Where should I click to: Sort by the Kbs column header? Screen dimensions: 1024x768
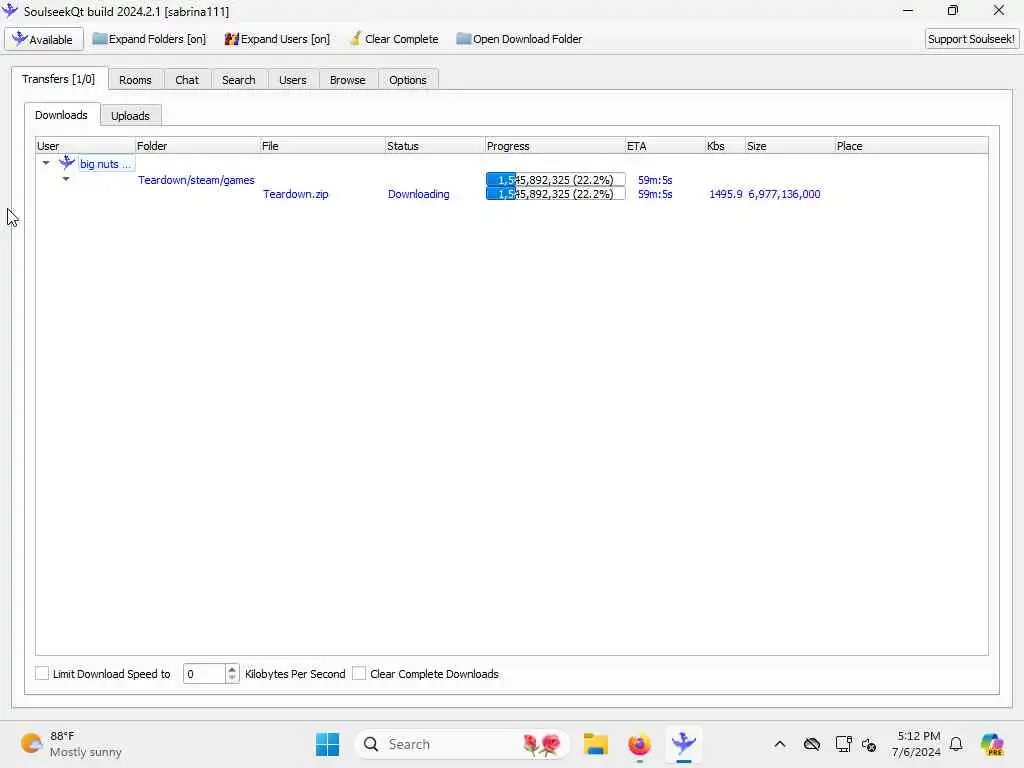coord(725,146)
